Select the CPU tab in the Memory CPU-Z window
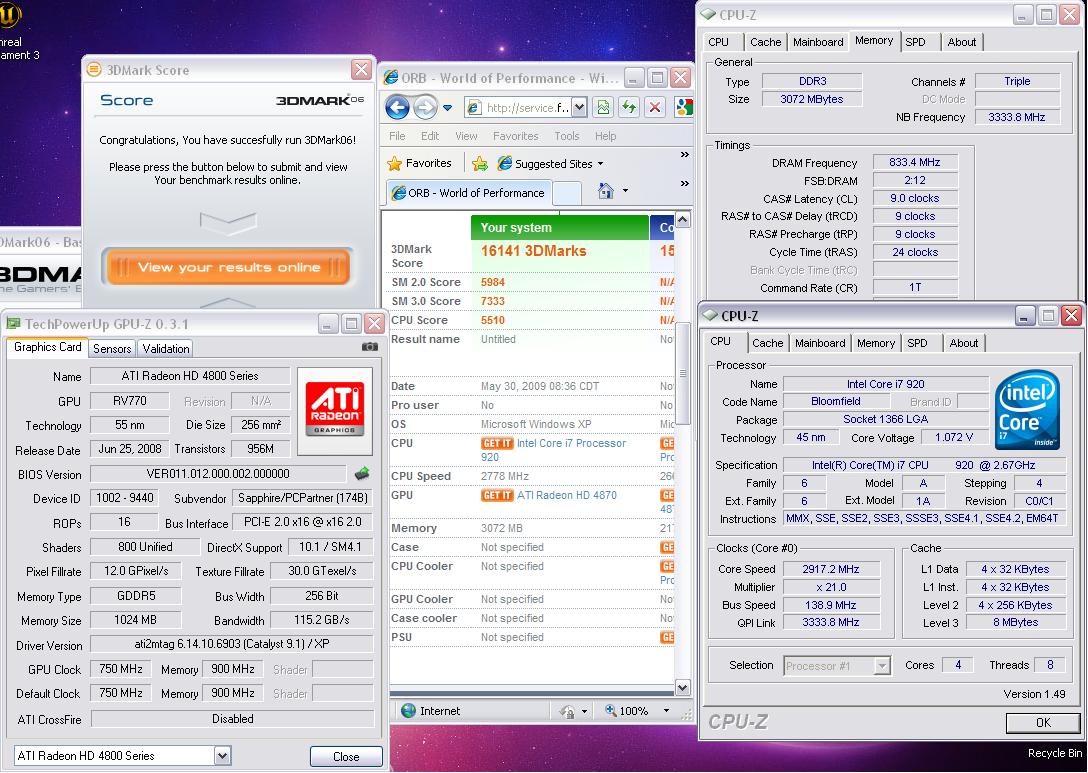 click(718, 42)
